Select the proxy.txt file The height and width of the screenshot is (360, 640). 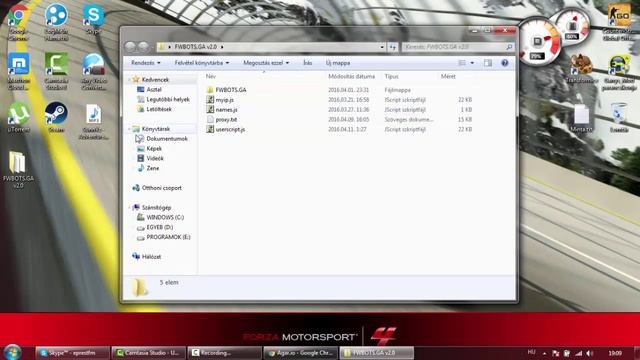tap(226, 119)
